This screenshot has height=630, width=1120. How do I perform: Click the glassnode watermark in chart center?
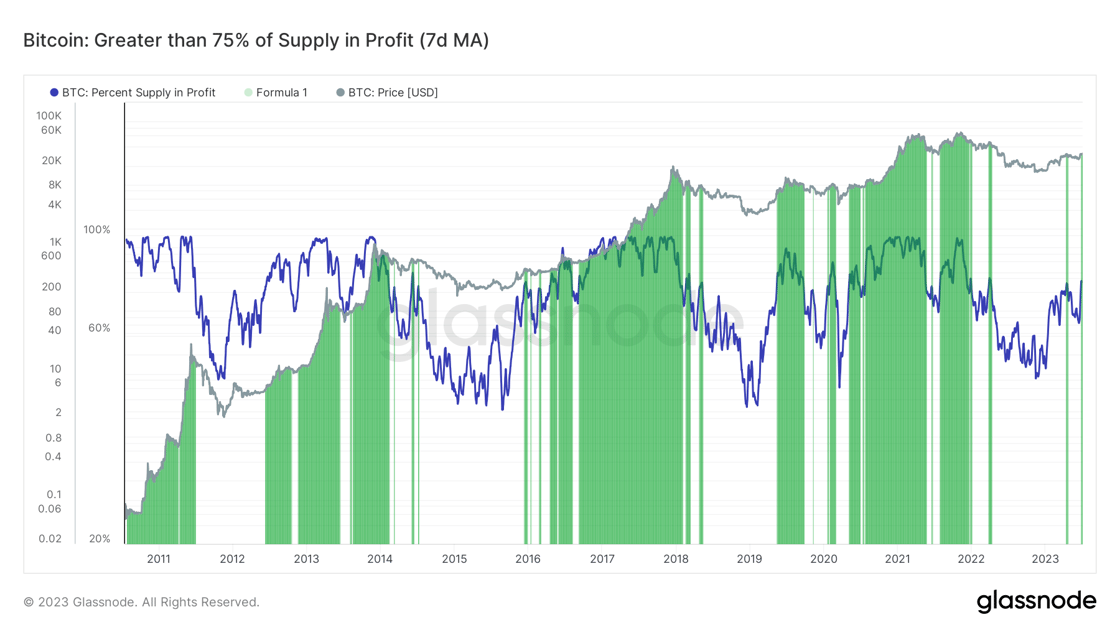coord(561,319)
